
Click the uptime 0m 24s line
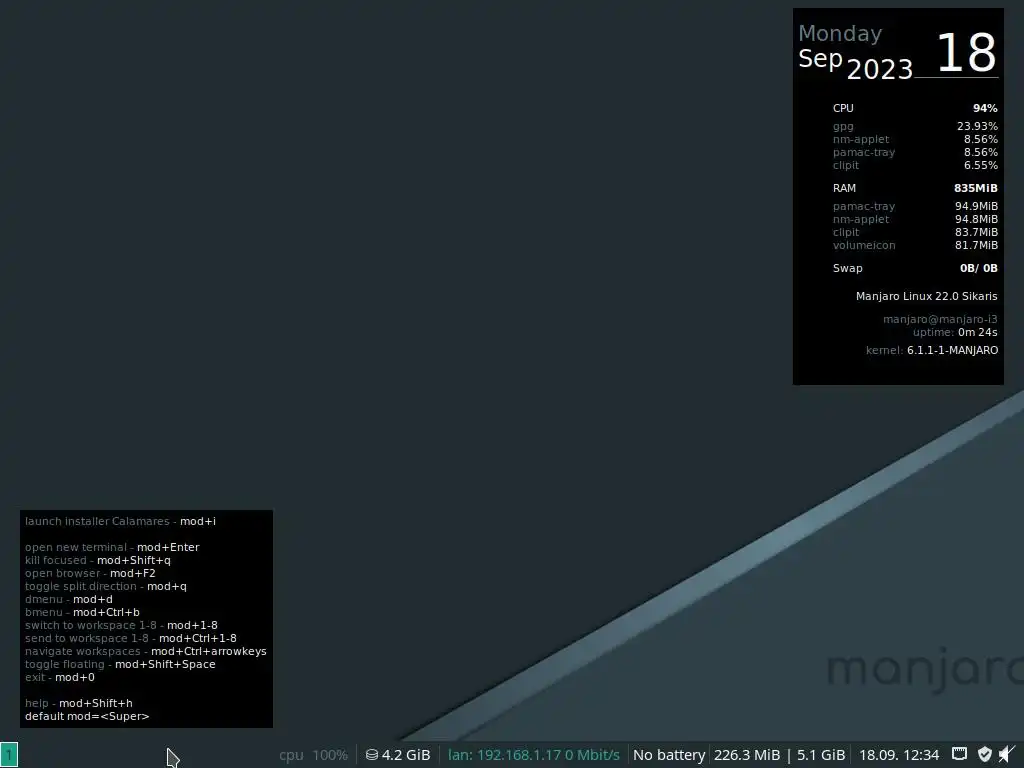[955, 332]
